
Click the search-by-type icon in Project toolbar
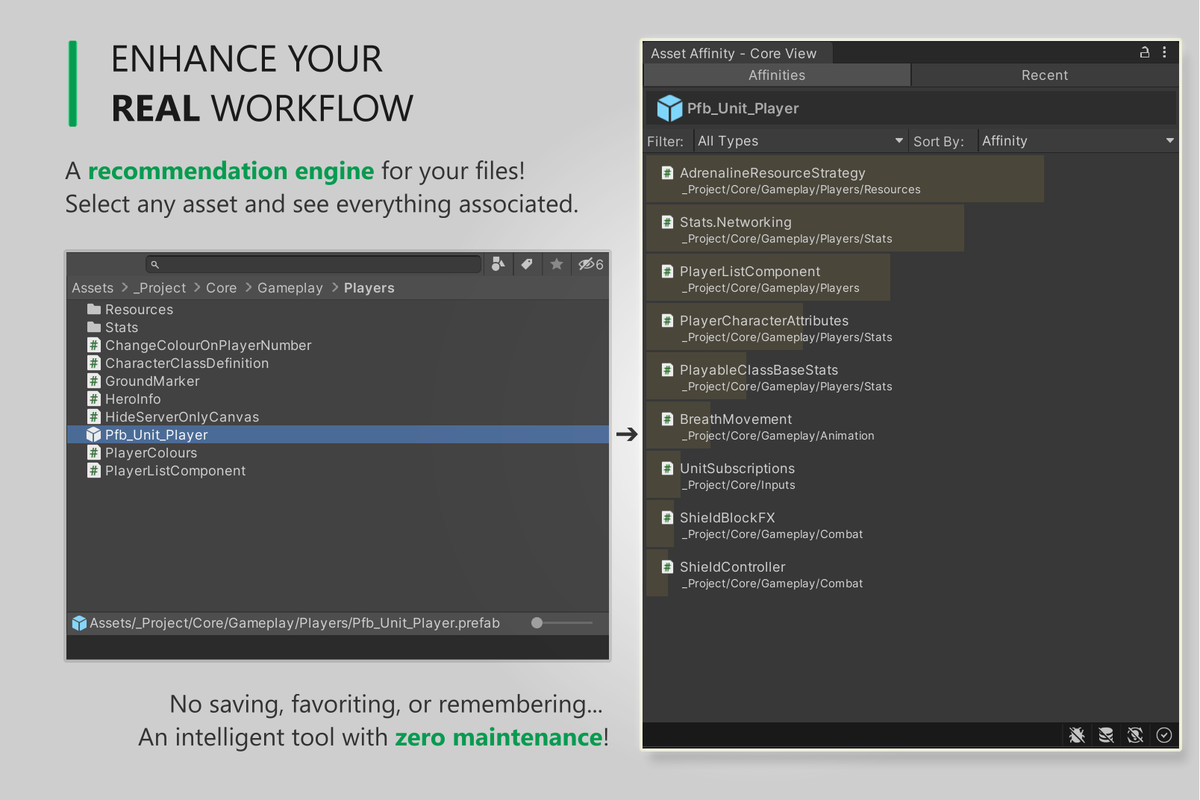(499, 264)
